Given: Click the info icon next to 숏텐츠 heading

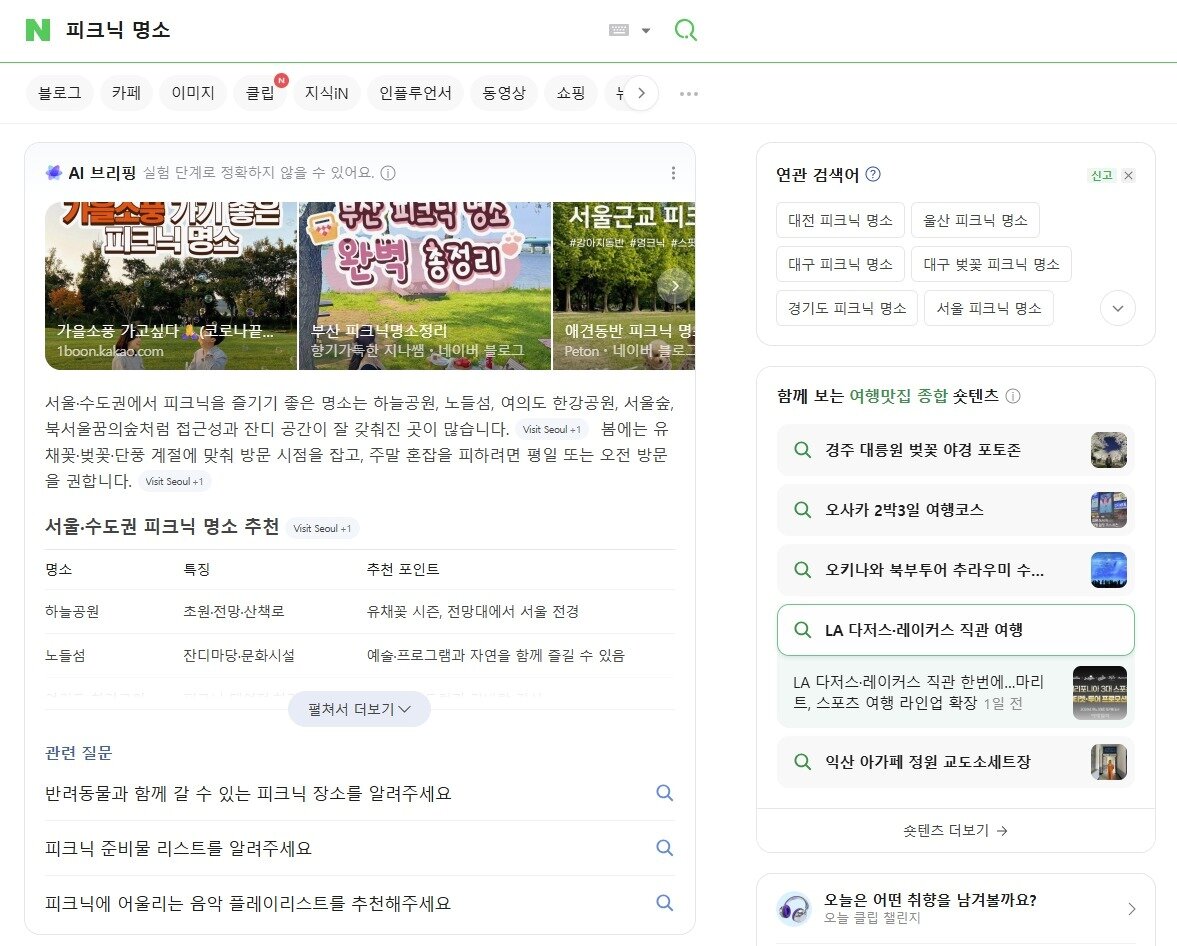Looking at the screenshot, I should 1014,396.
